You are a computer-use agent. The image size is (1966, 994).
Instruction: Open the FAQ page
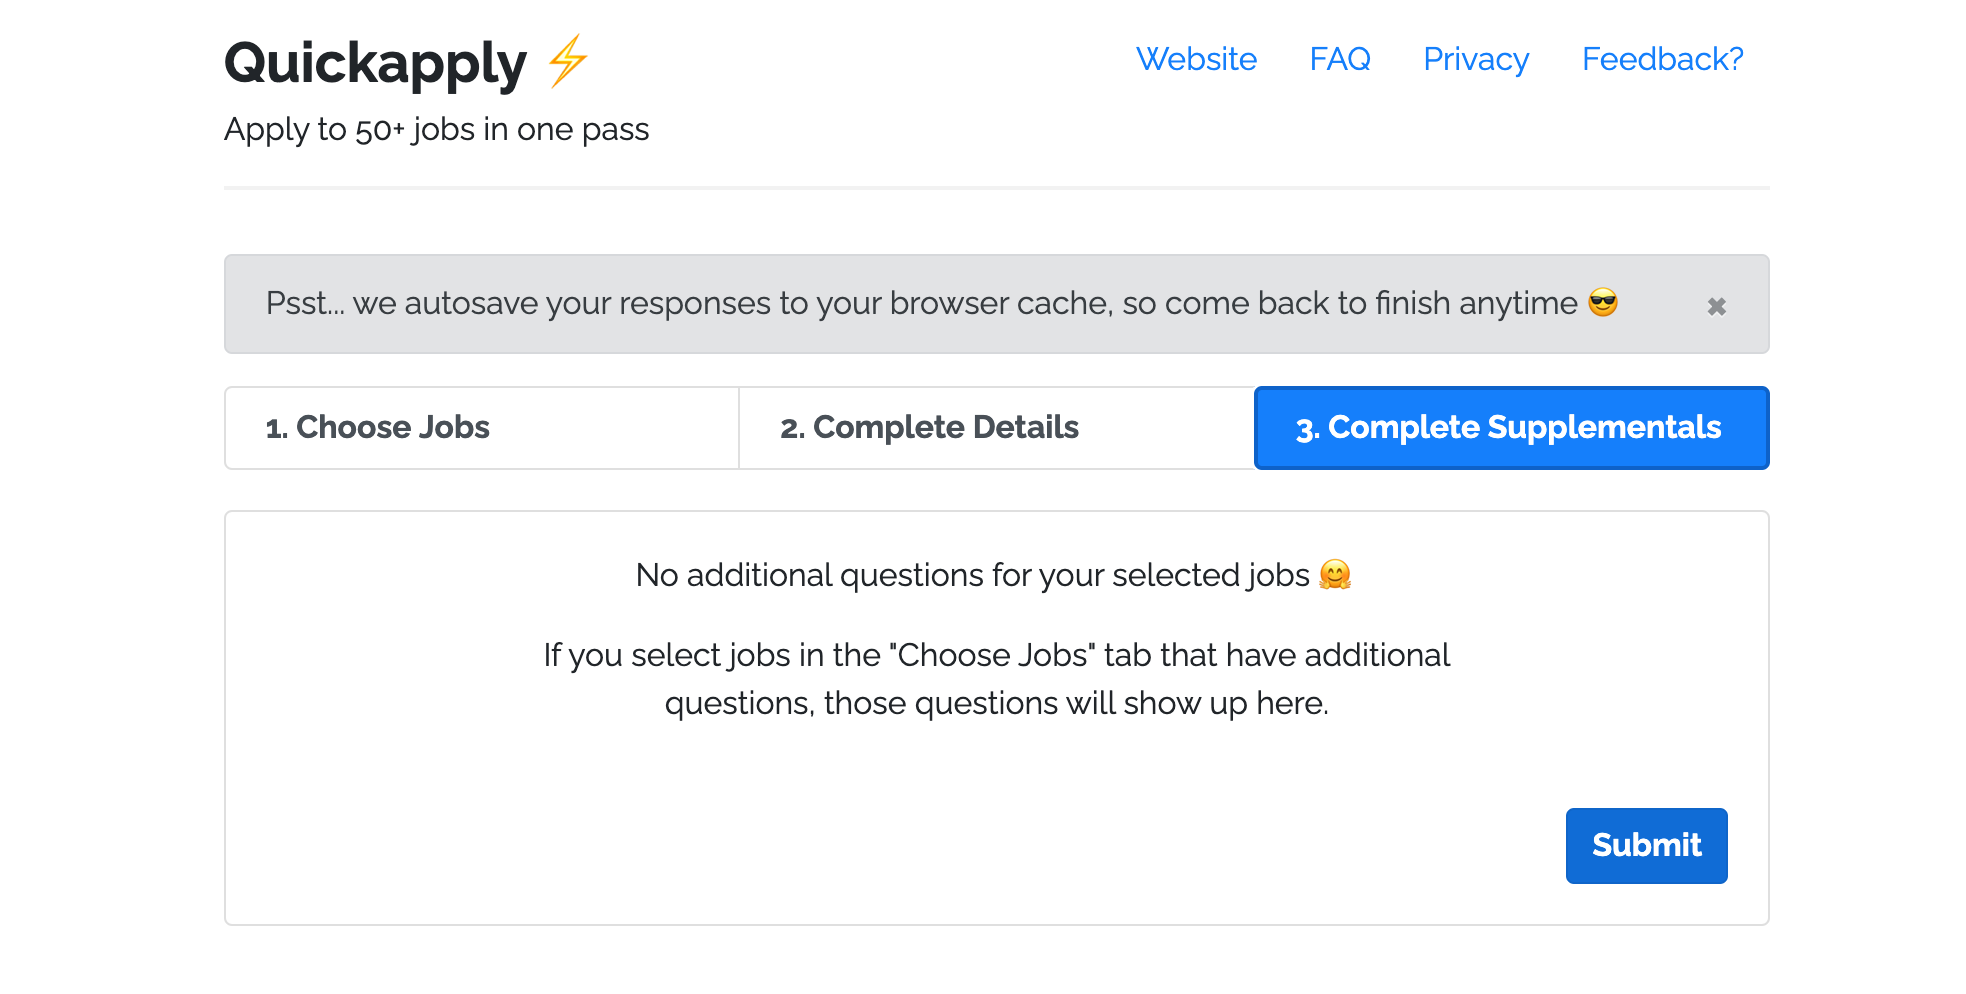coord(1340,60)
